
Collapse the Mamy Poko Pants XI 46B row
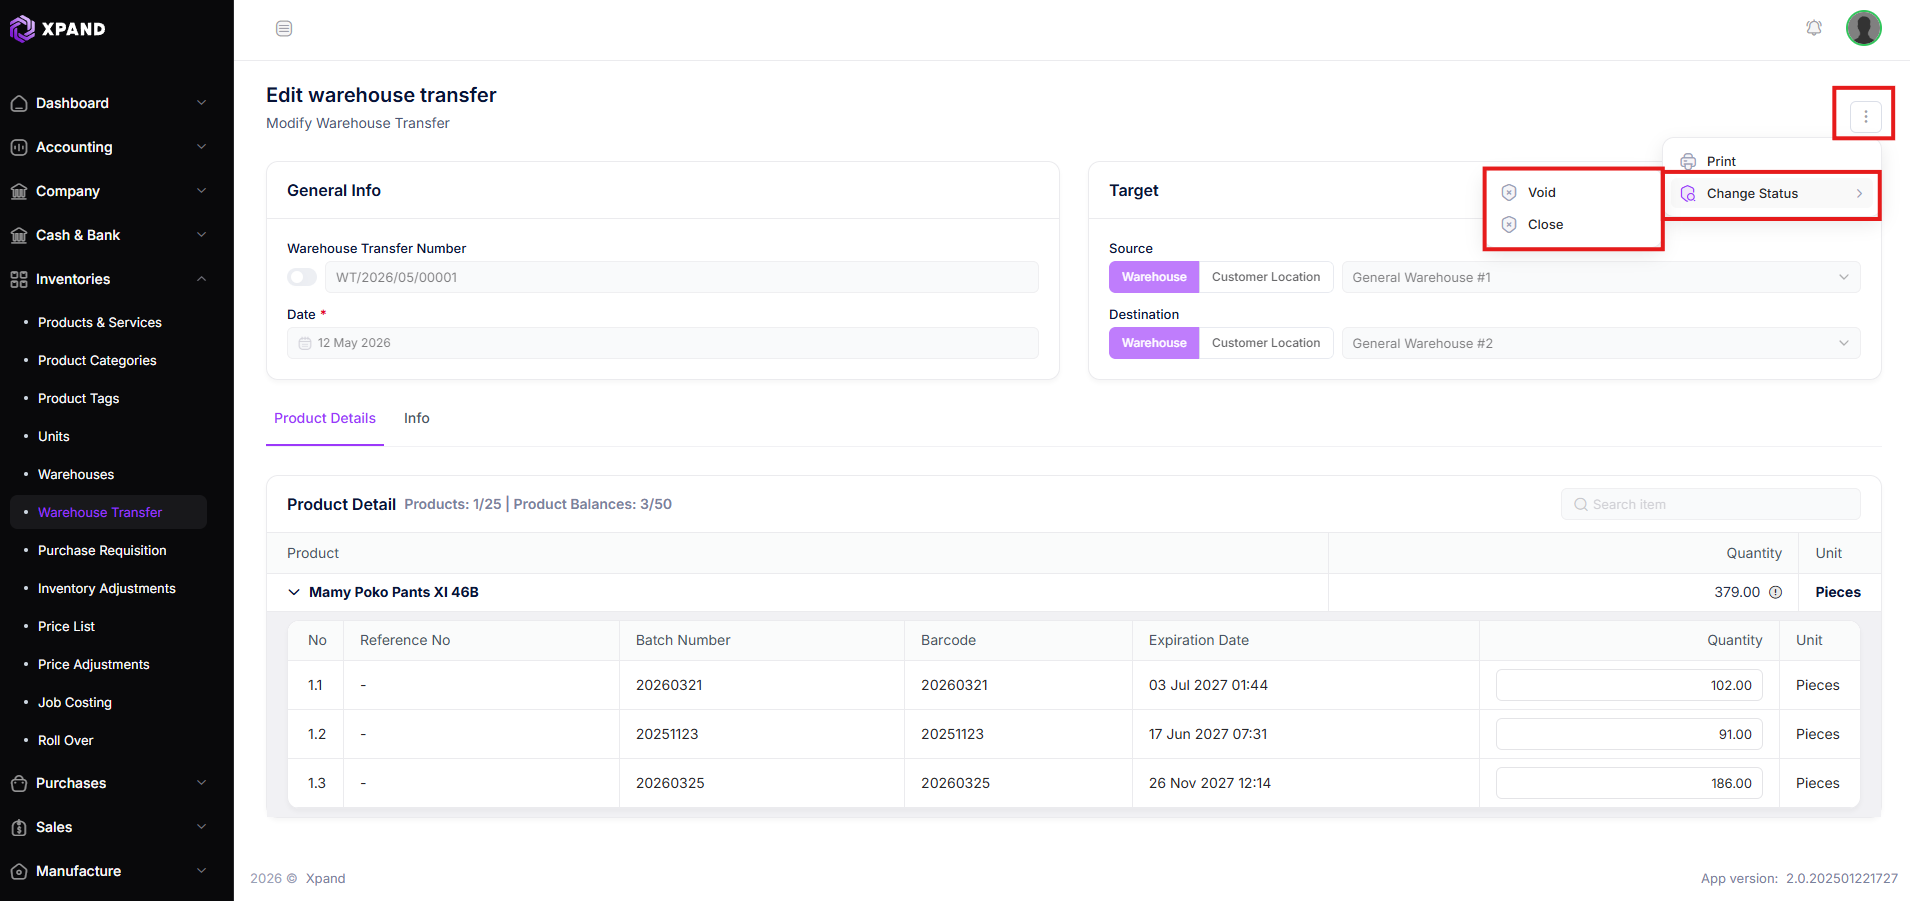pyautogui.click(x=294, y=592)
